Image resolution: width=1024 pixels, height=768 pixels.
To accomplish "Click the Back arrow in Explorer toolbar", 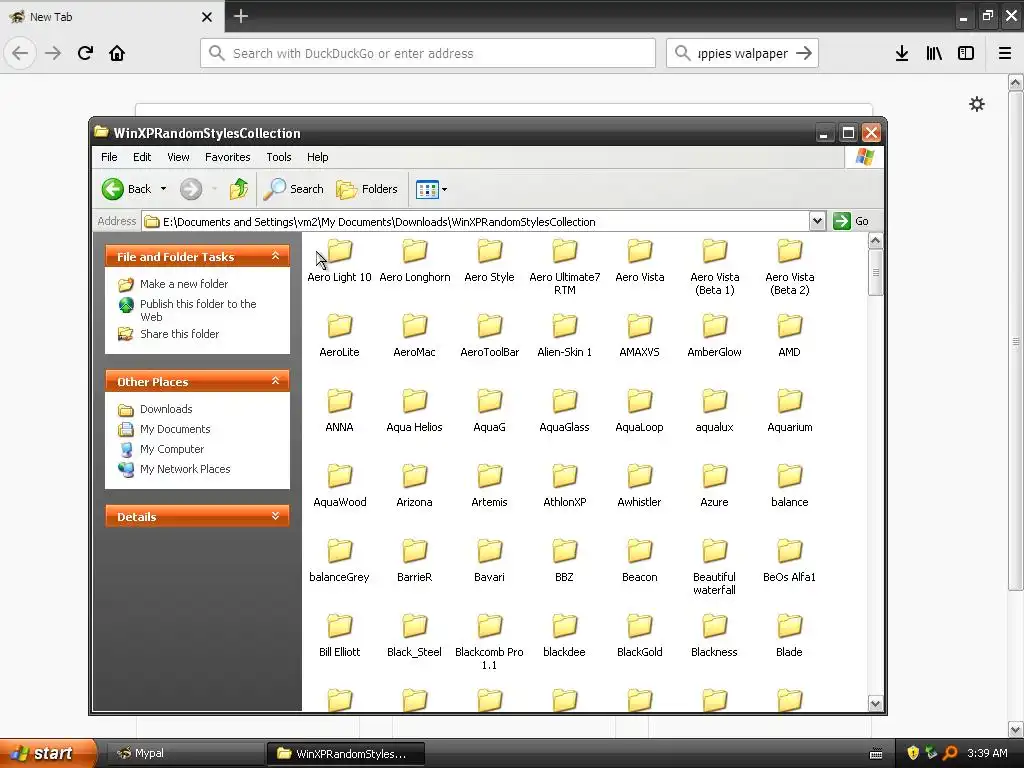I will click(x=112, y=189).
